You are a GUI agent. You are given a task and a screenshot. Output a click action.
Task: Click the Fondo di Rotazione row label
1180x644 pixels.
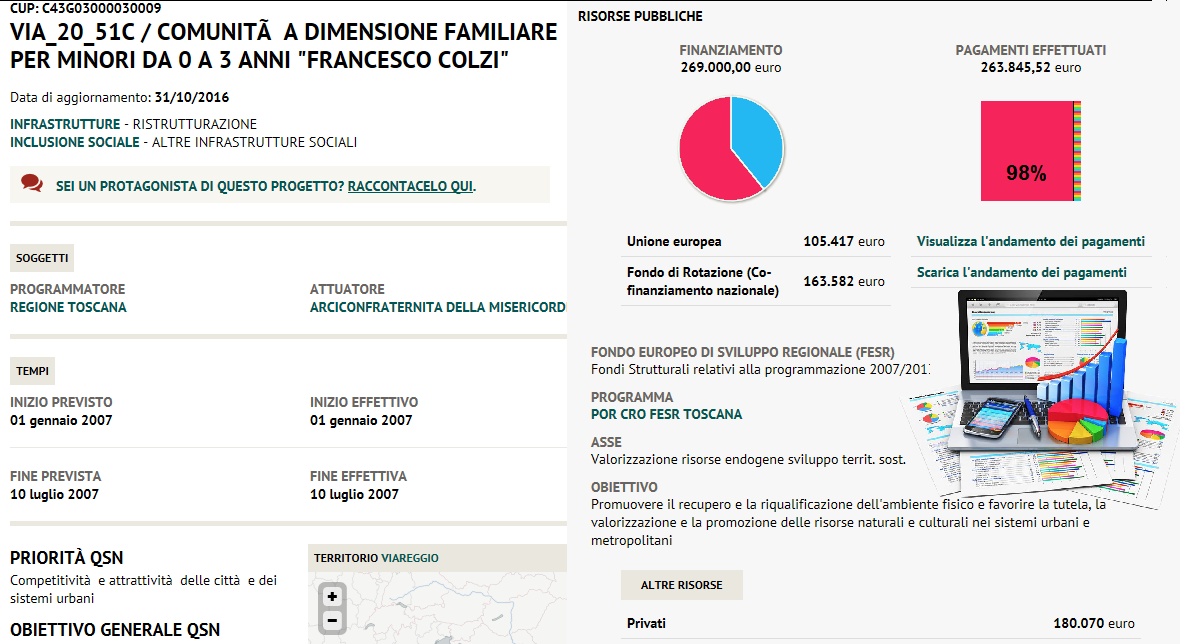click(x=703, y=281)
